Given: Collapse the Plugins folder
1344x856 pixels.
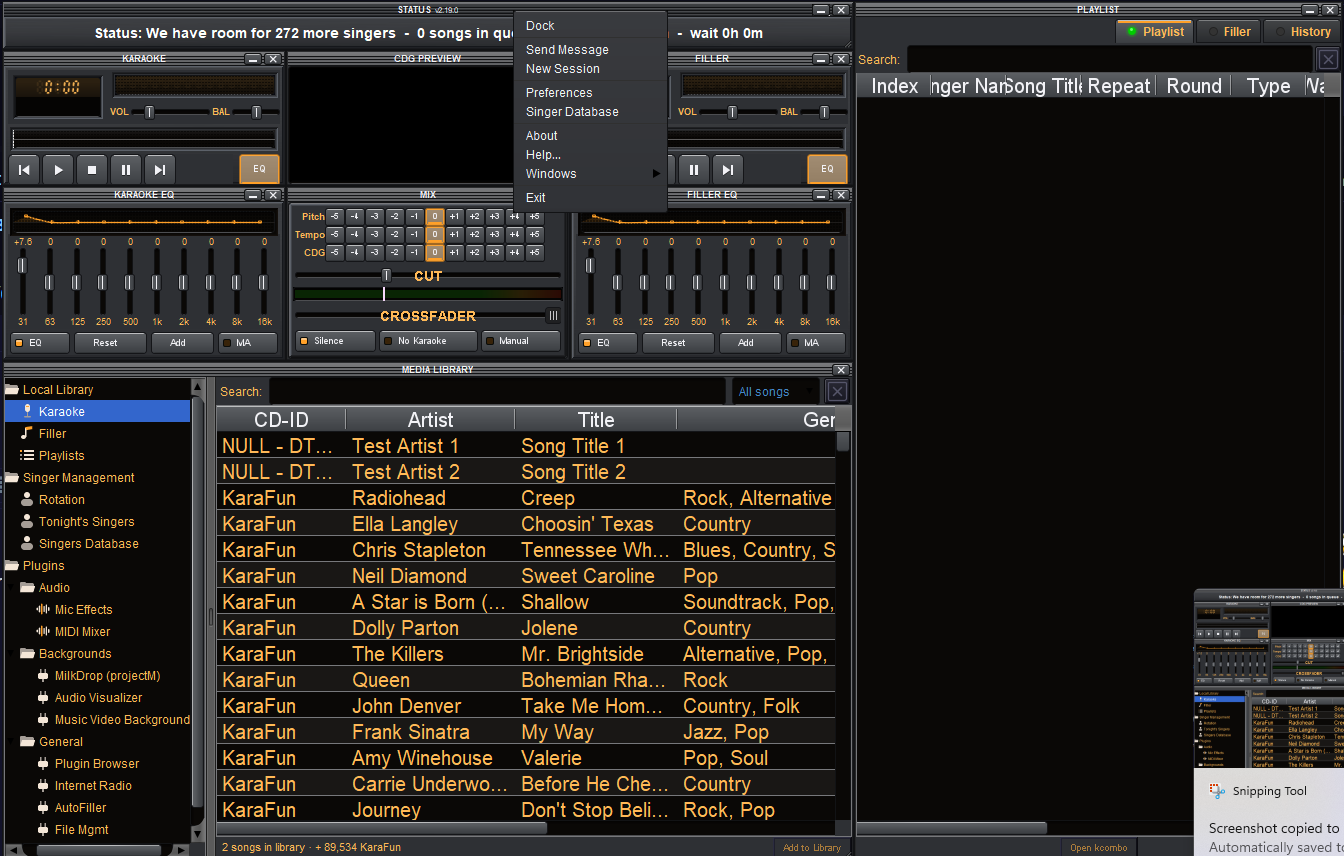Looking at the screenshot, I should click(x=12, y=565).
